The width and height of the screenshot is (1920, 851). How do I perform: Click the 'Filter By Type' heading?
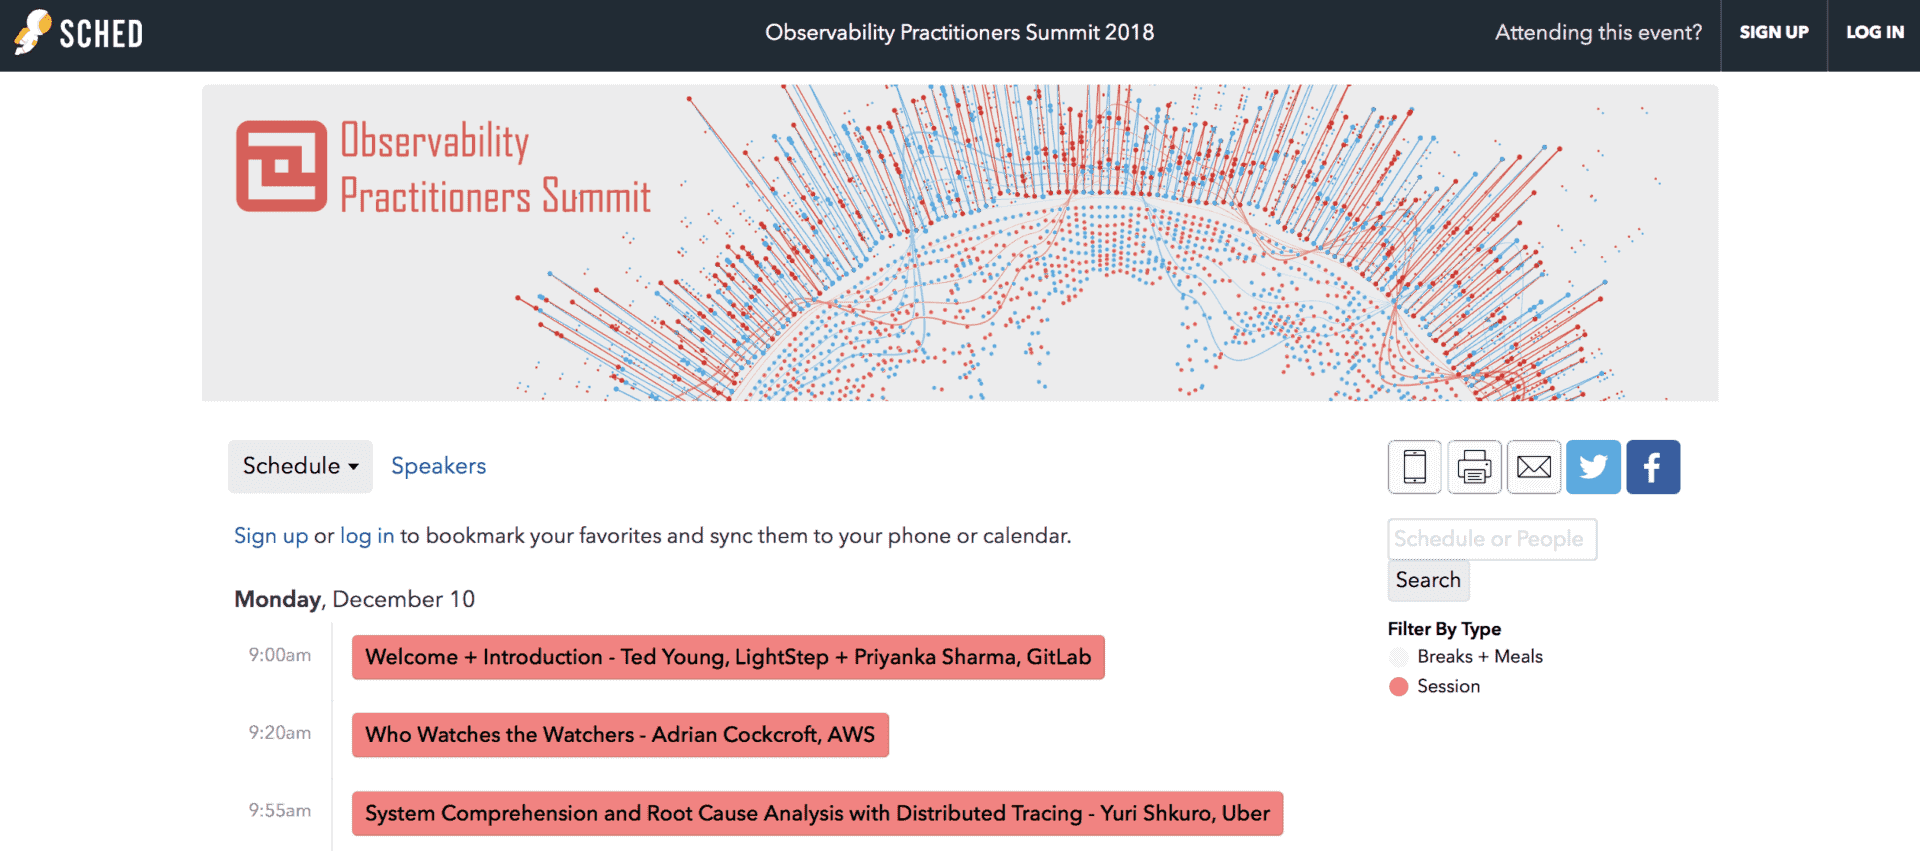pos(1444,629)
